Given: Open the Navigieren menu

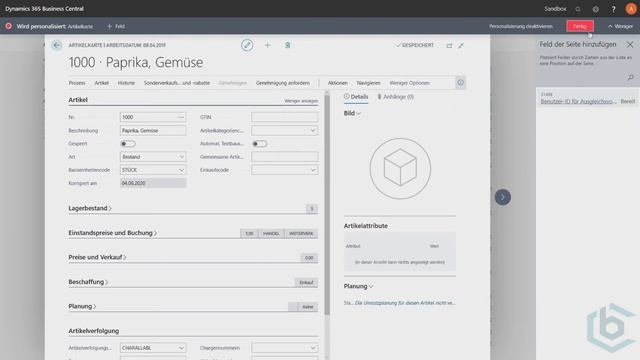Looking at the screenshot, I should pos(368,83).
